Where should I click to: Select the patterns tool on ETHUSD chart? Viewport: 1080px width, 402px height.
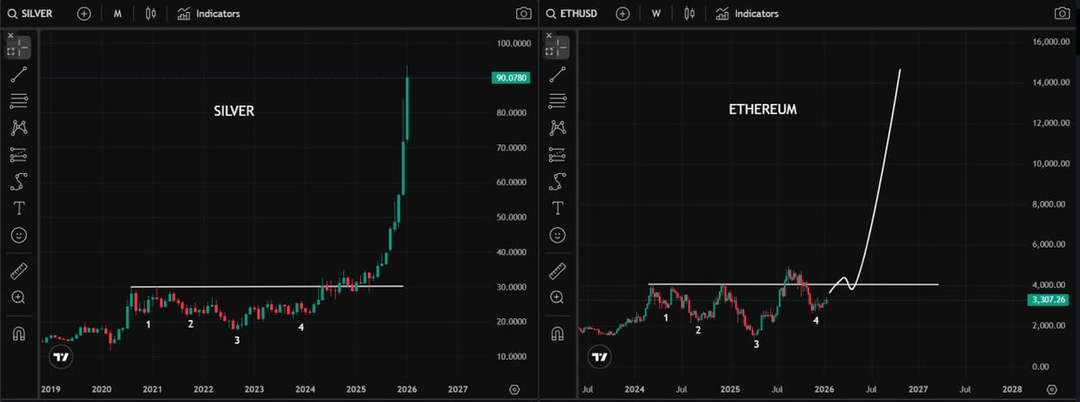[558, 127]
